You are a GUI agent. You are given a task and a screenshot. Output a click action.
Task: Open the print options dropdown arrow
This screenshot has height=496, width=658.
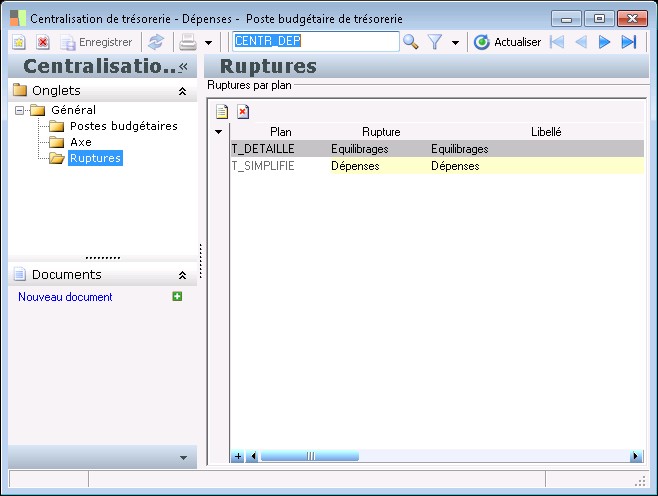coord(208,43)
